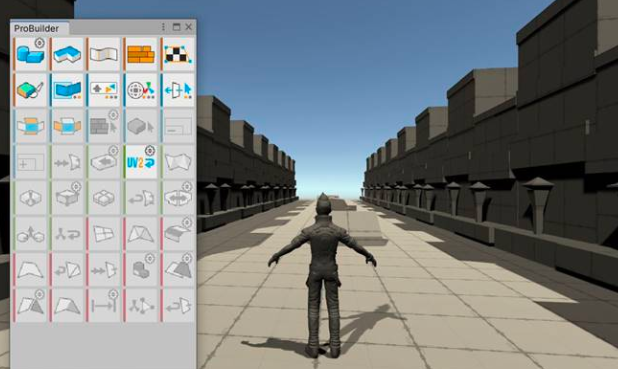
Task: Open options gear on New Shape icon
Action: point(39,43)
